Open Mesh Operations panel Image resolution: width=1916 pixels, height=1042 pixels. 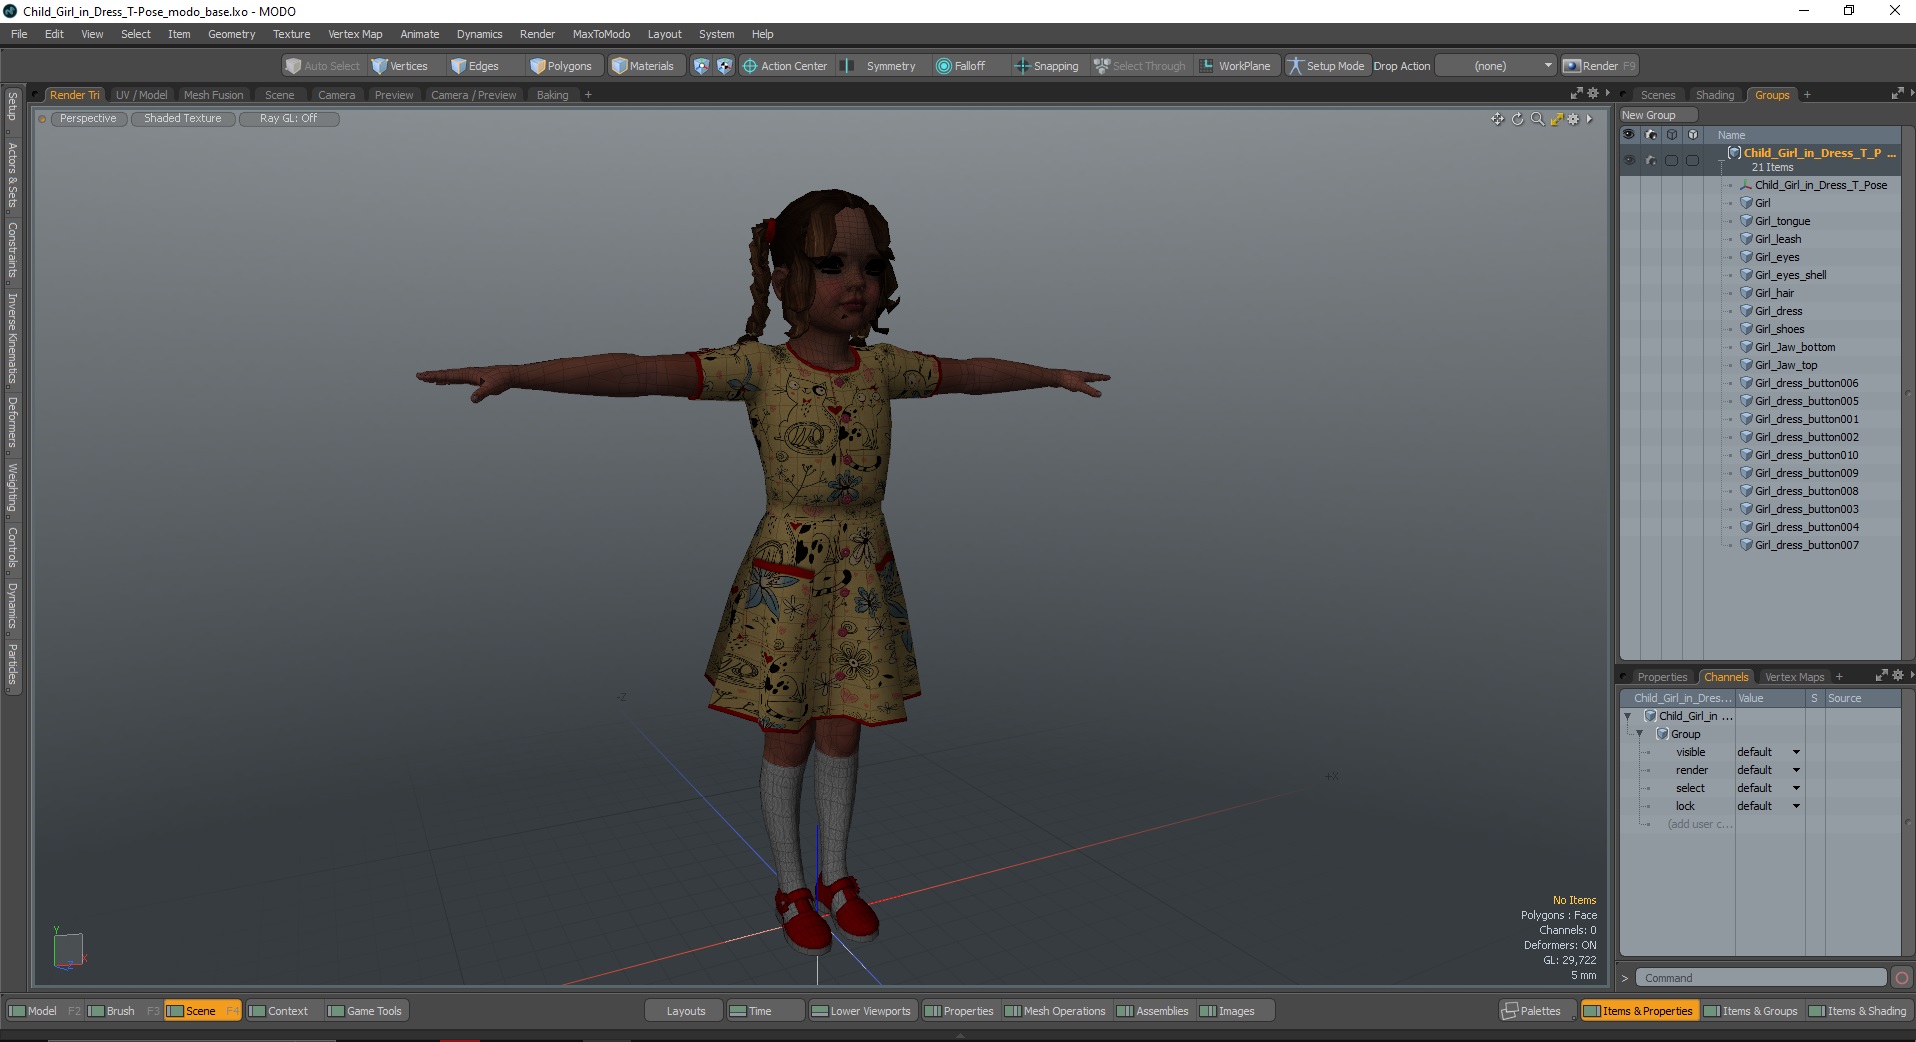point(1055,1011)
